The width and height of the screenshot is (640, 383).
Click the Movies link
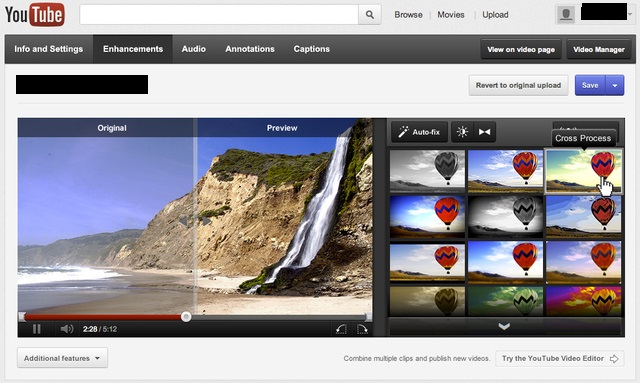point(451,15)
